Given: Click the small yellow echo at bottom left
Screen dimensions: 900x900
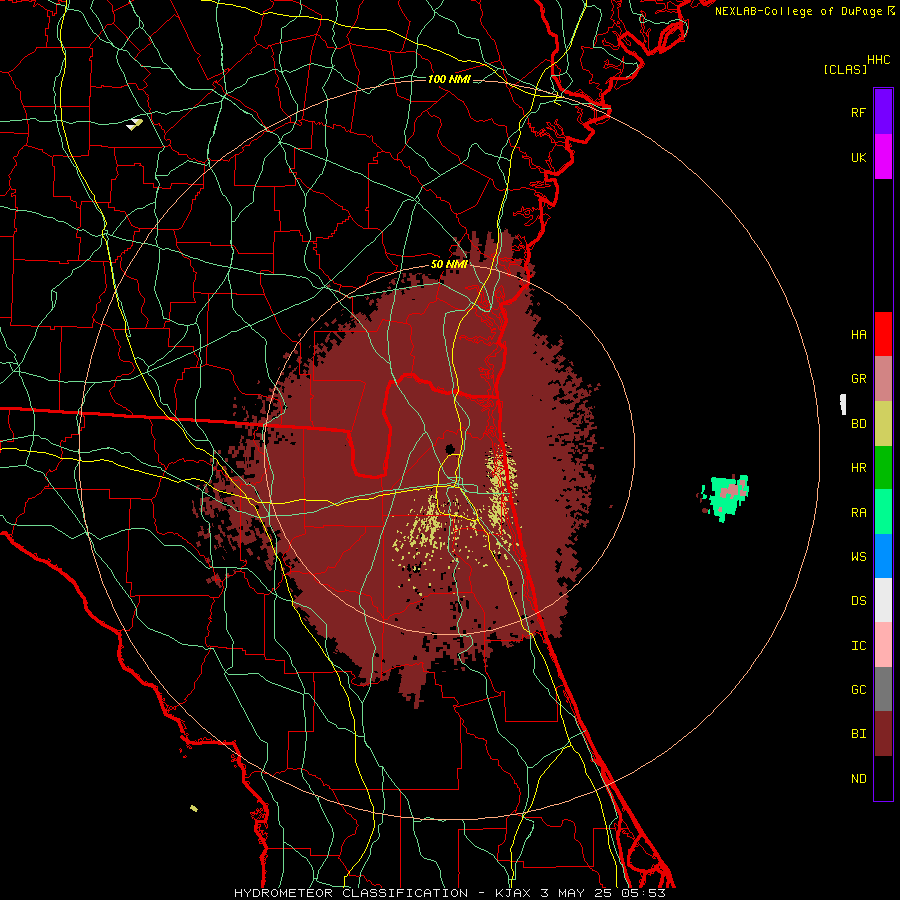Looking at the screenshot, I should 194,808.
